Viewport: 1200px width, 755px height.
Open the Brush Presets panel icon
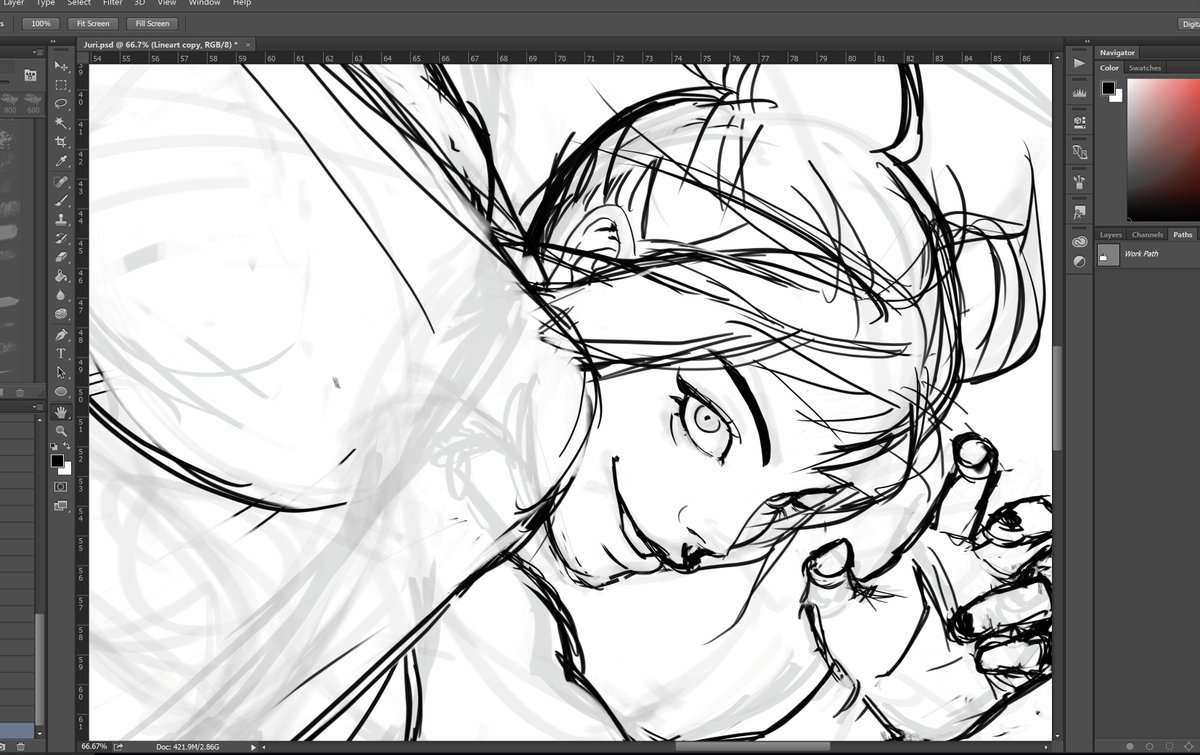1079,182
